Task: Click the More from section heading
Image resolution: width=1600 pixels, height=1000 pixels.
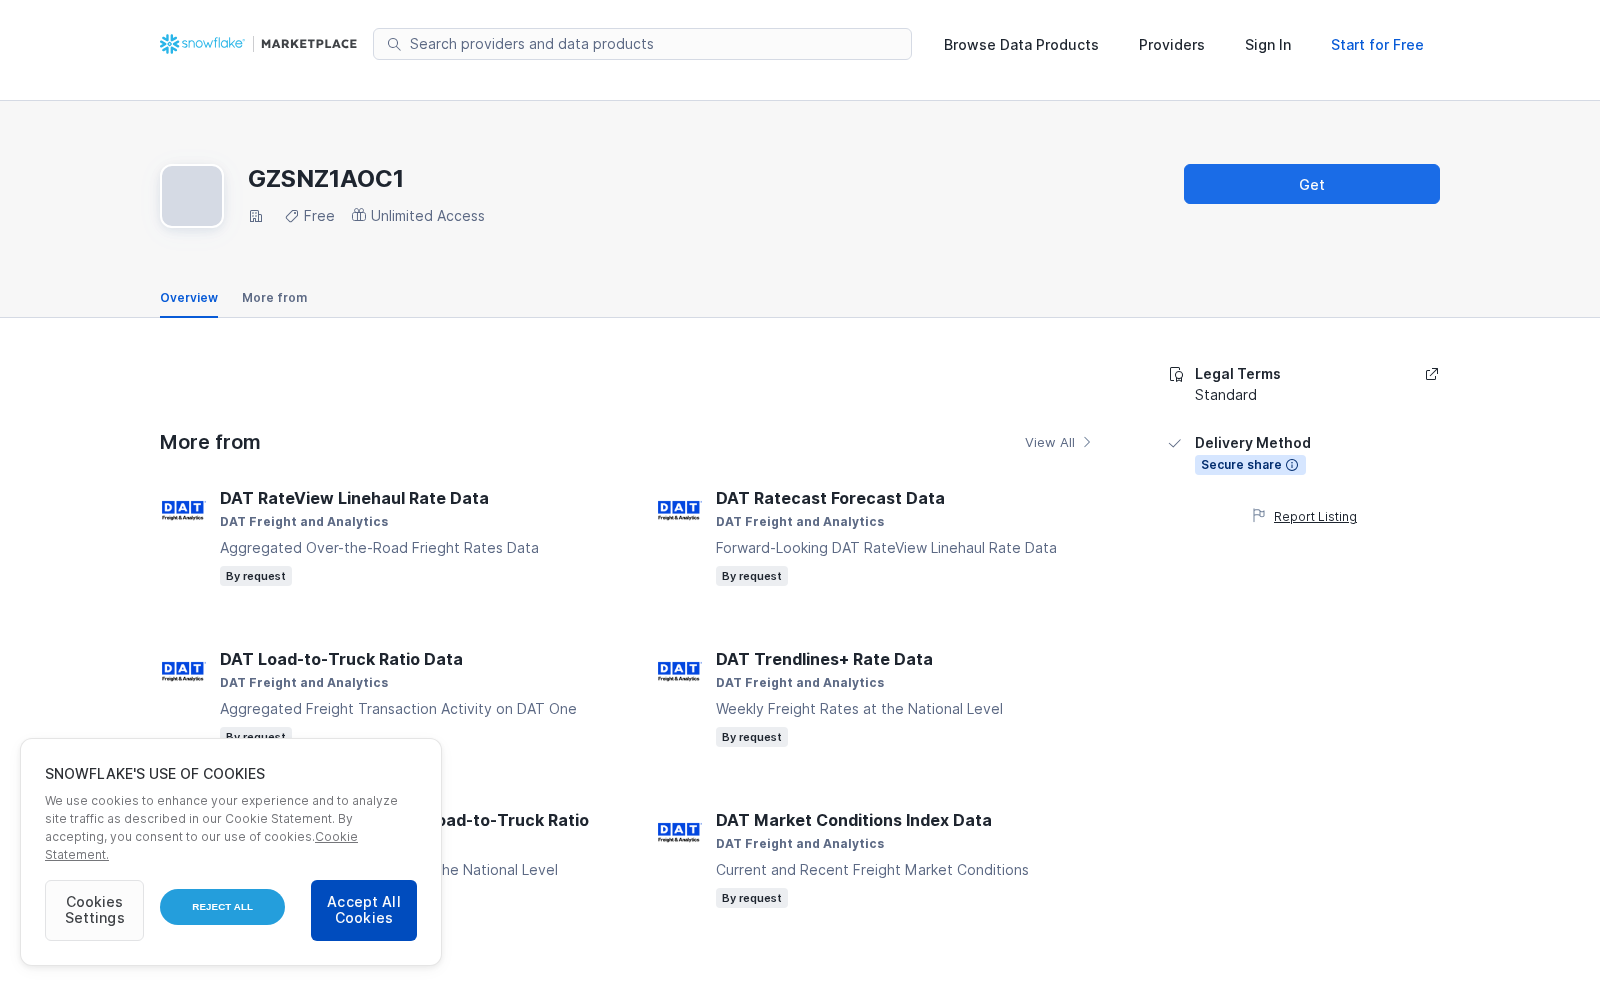Action: 210,442
